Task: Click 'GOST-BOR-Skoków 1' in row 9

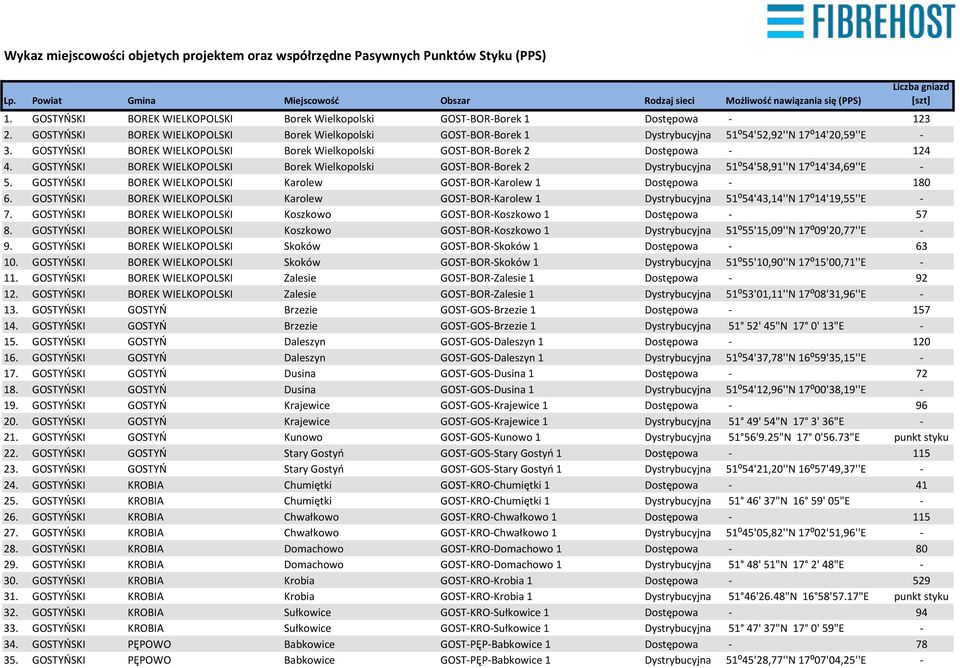Action: [489, 246]
